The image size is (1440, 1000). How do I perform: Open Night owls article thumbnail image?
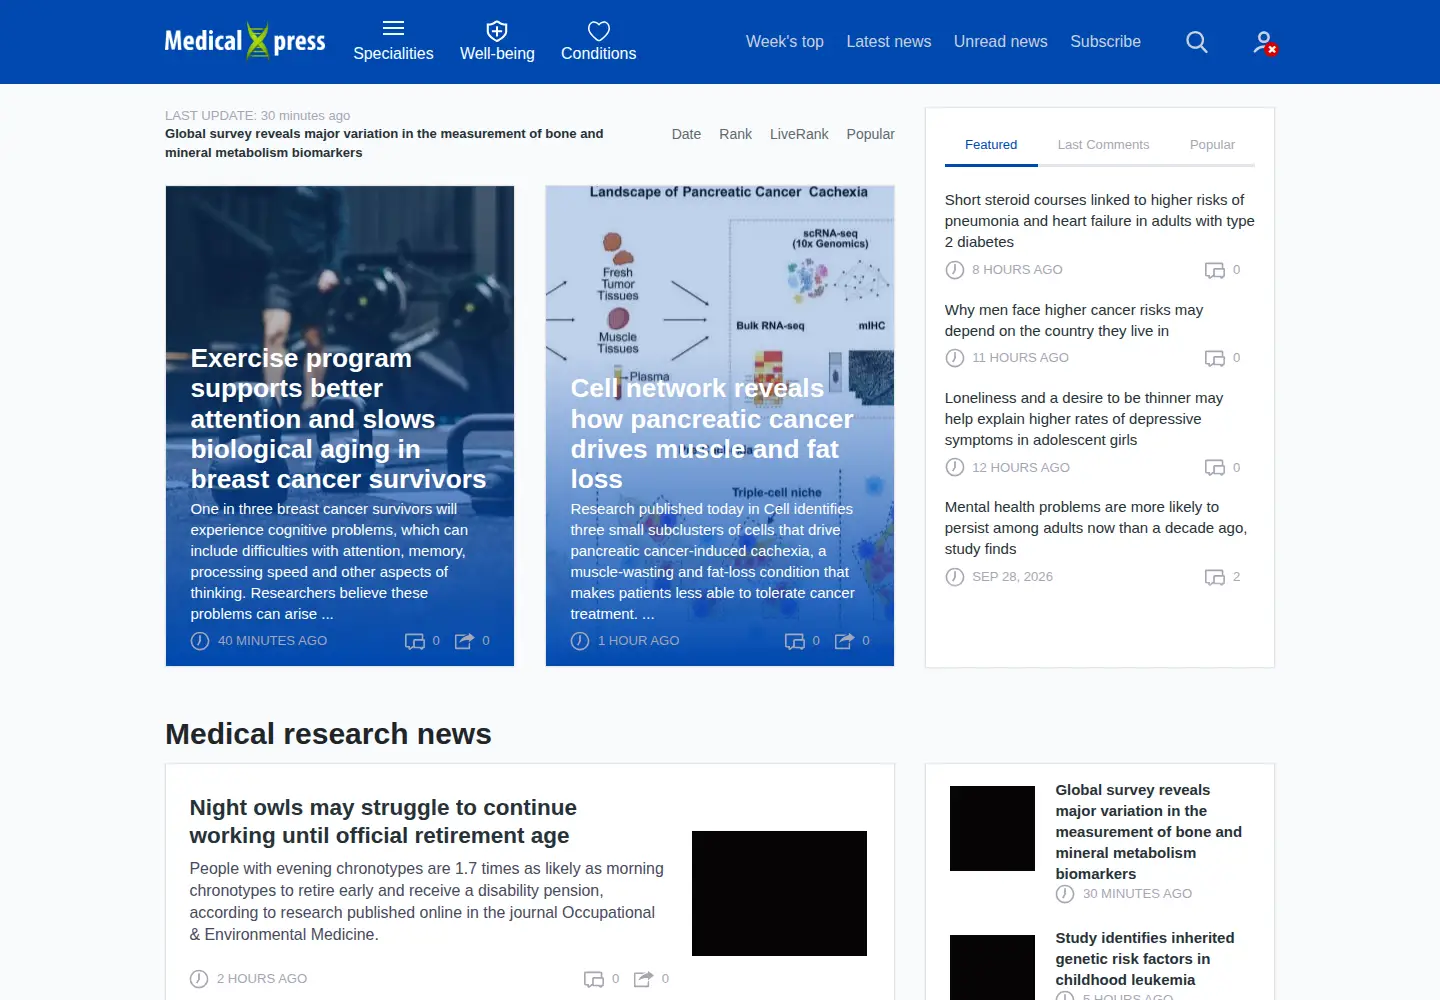point(779,893)
